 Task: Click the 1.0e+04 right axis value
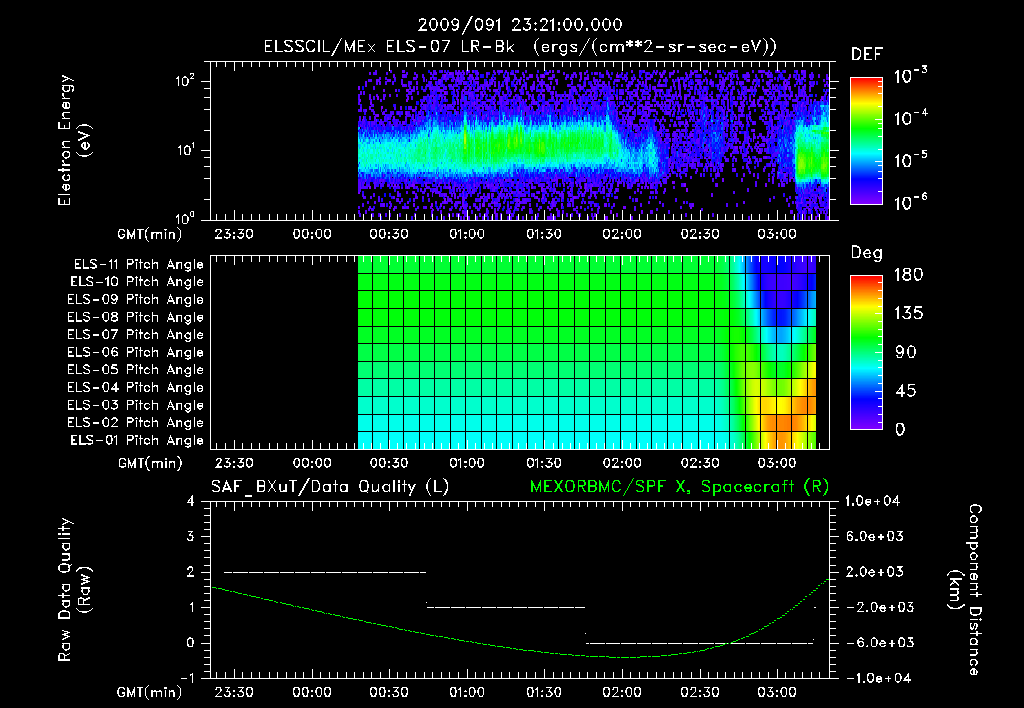(872, 501)
